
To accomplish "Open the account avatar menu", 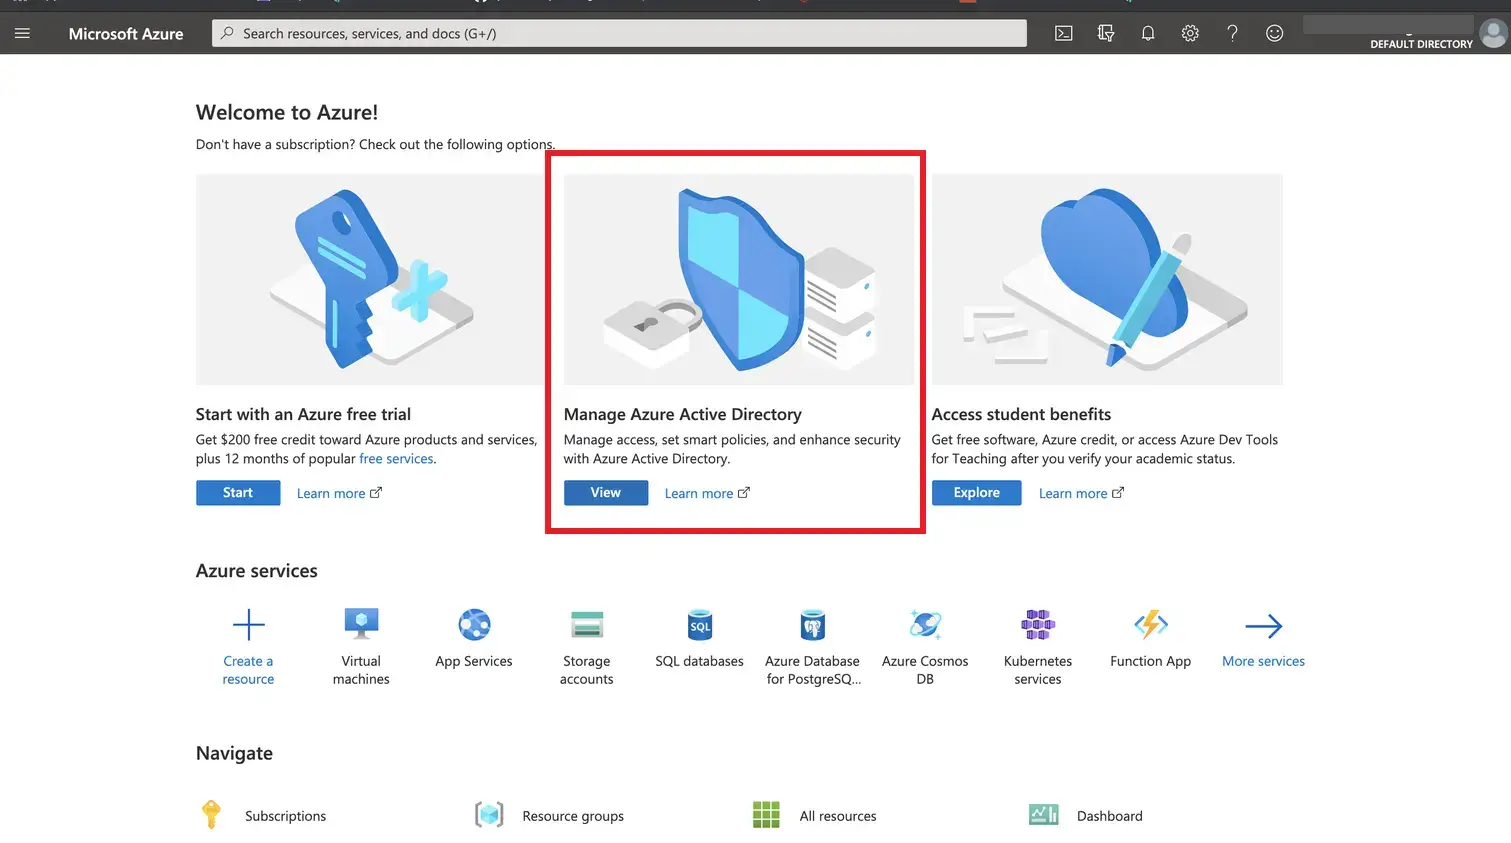I will click(x=1491, y=33).
